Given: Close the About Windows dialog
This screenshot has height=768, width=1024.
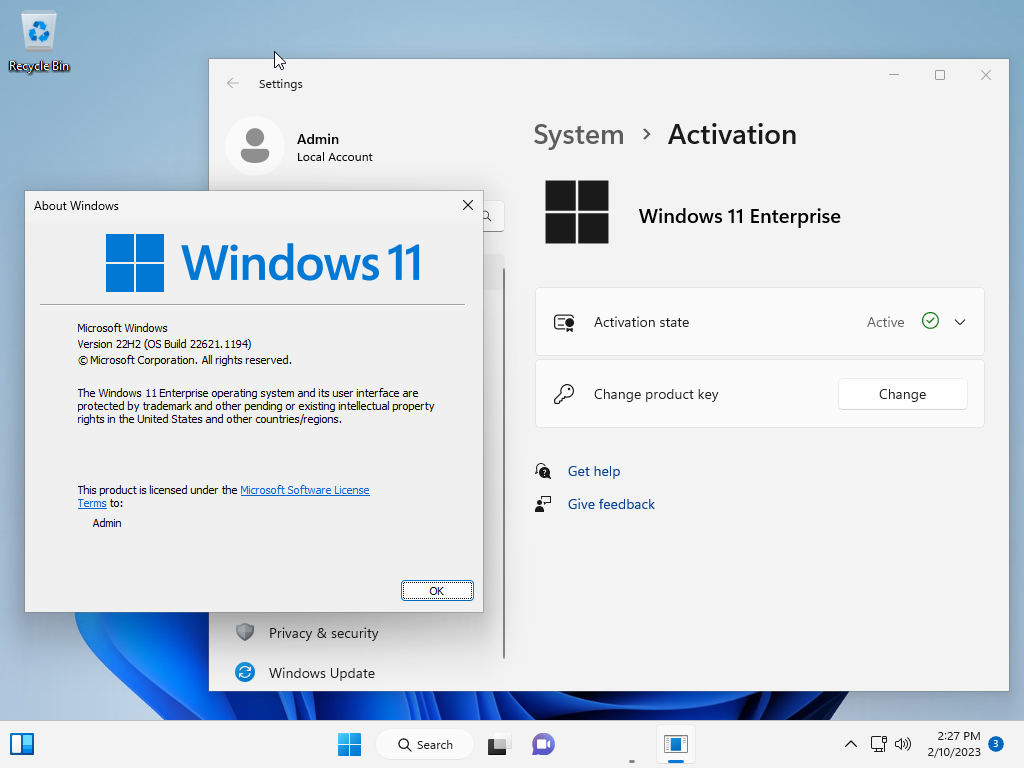Looking at the screenshot, I should click(468, 205).
